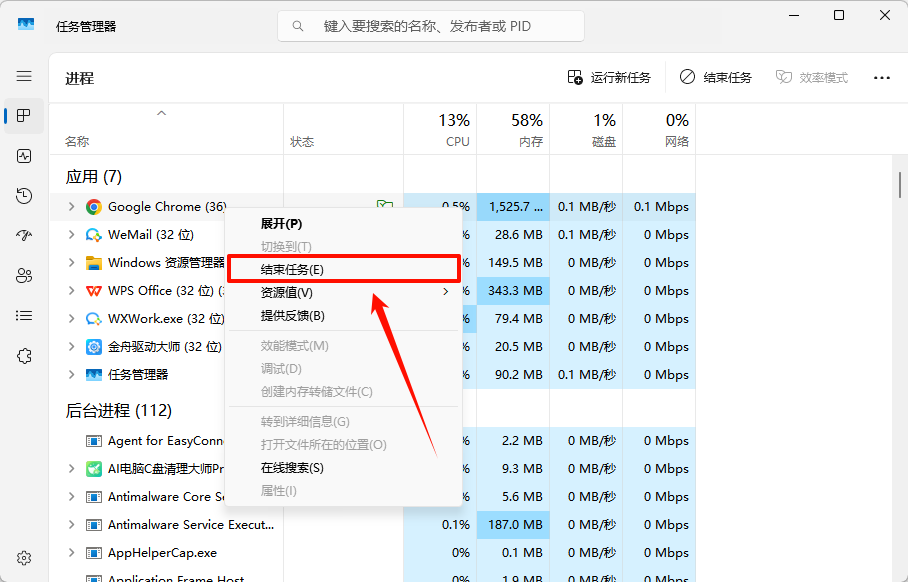This screenshot has height=582, width=908.
Task: Open the Details view in sidebar
Action: pos(23,316)
